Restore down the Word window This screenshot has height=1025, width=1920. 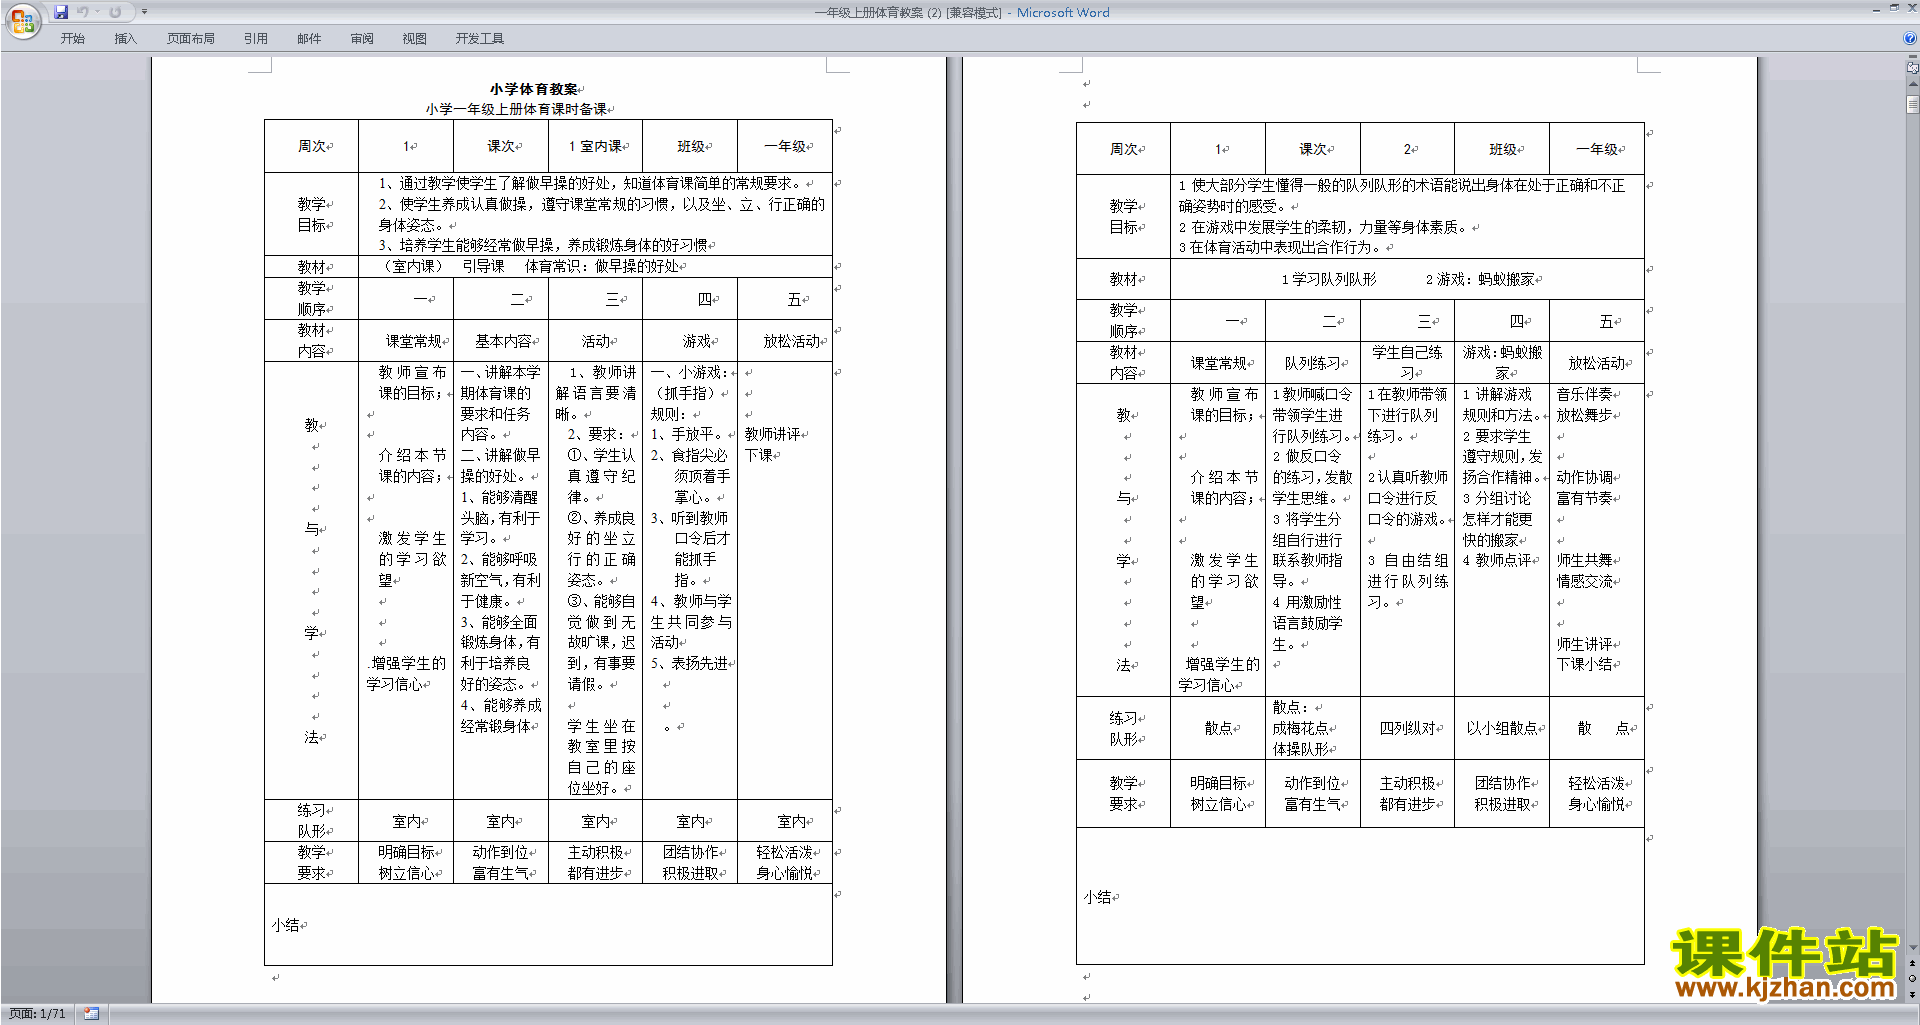tap(1894, 8)
